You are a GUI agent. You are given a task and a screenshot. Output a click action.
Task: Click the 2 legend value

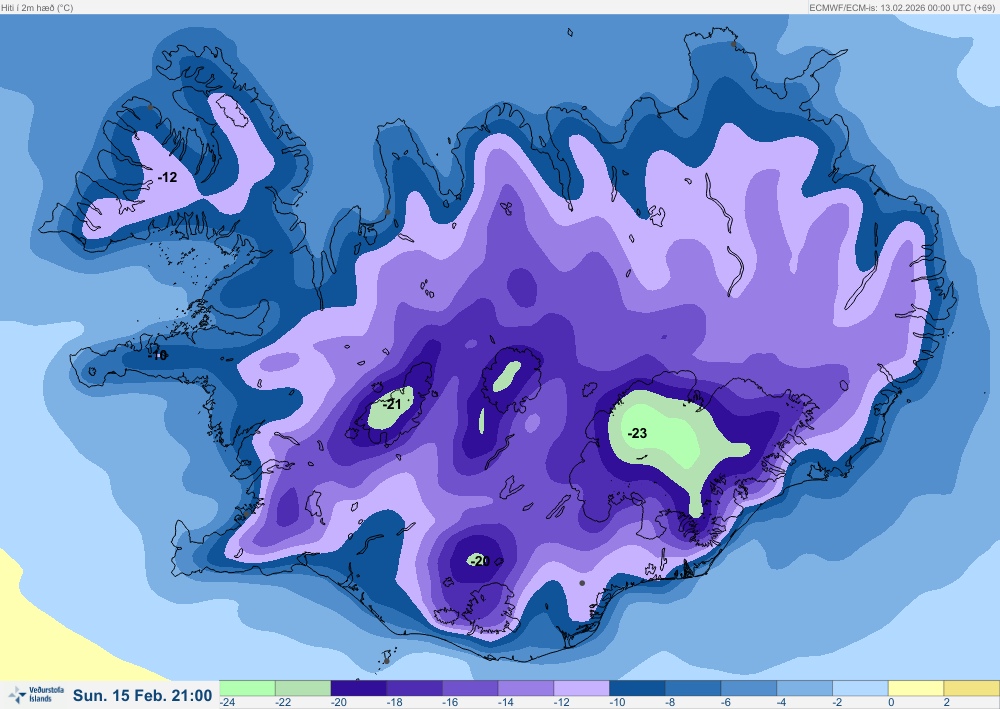(947, 703)
